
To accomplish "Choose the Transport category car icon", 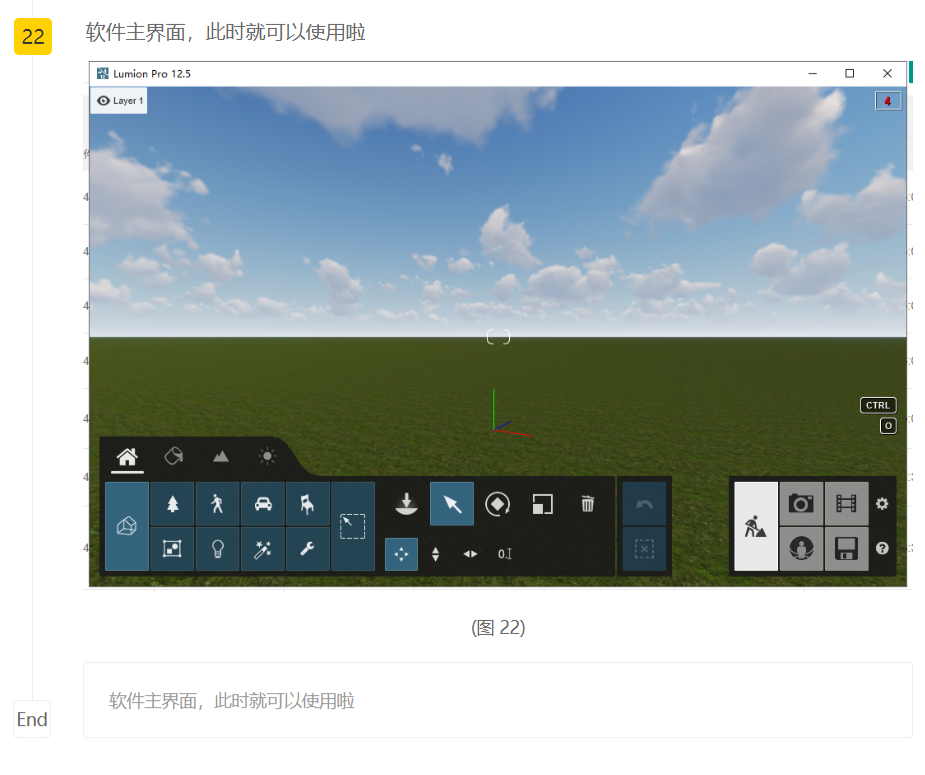I will pyautogui.click(x=263, y=504).
